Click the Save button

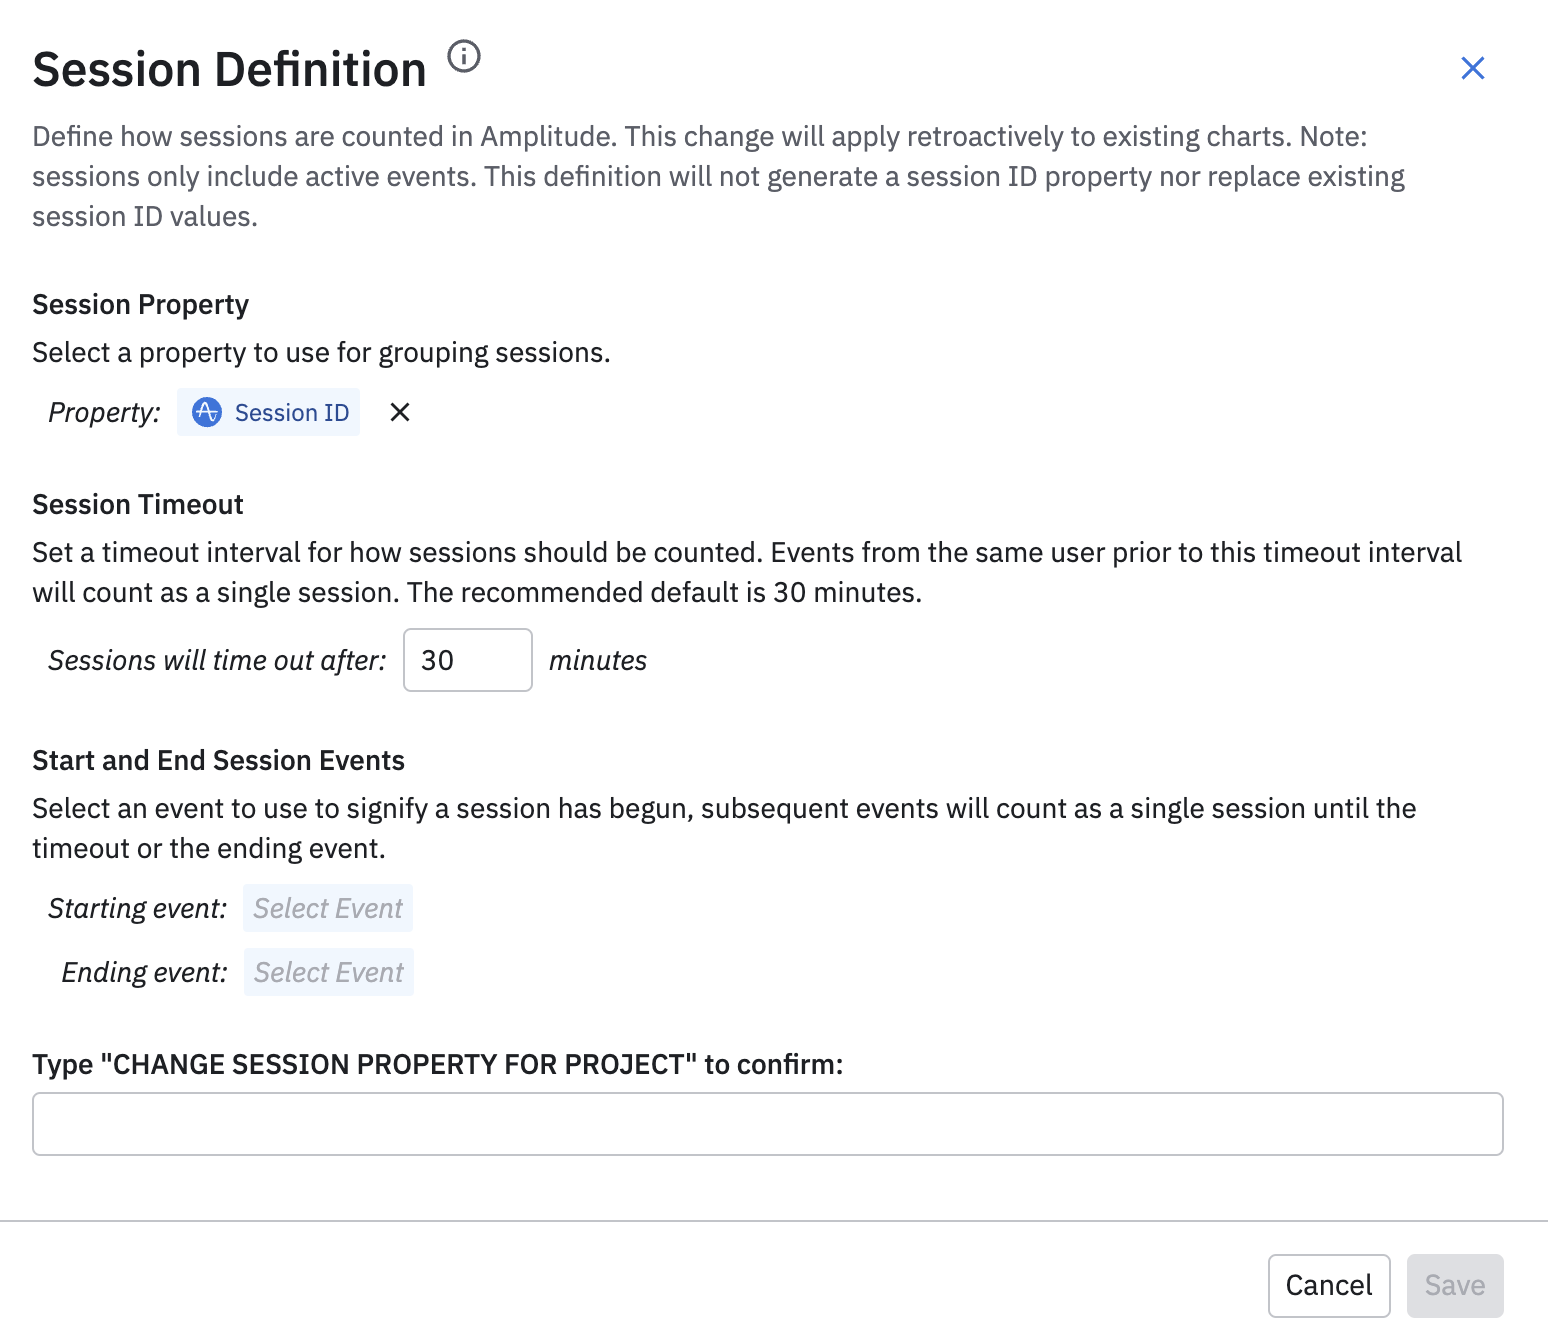[1454, 1285]
